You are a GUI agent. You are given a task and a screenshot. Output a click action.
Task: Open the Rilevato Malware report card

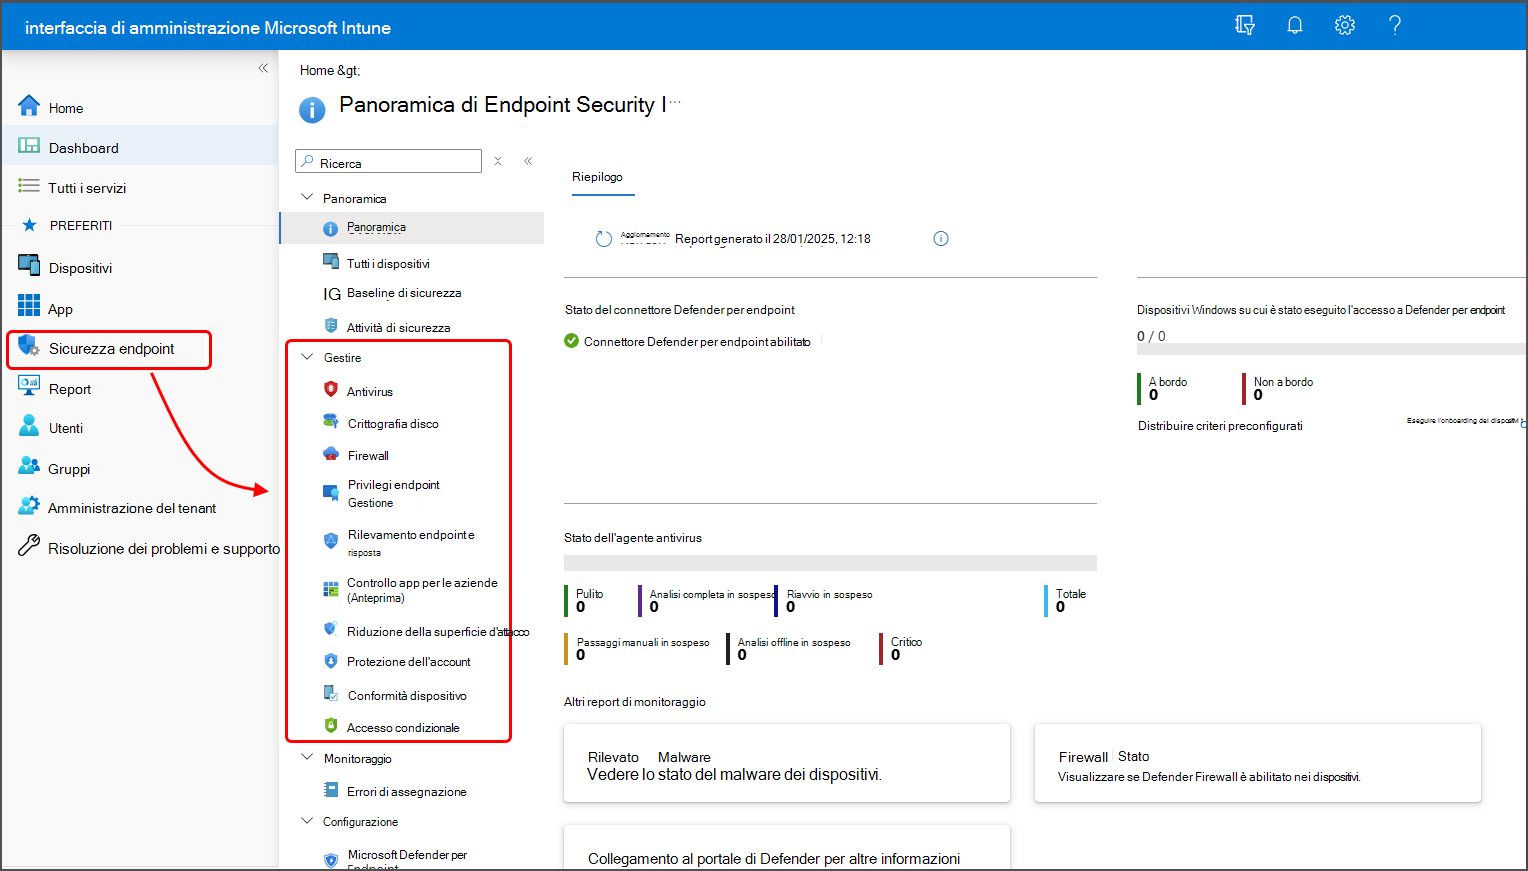[787, 763]
